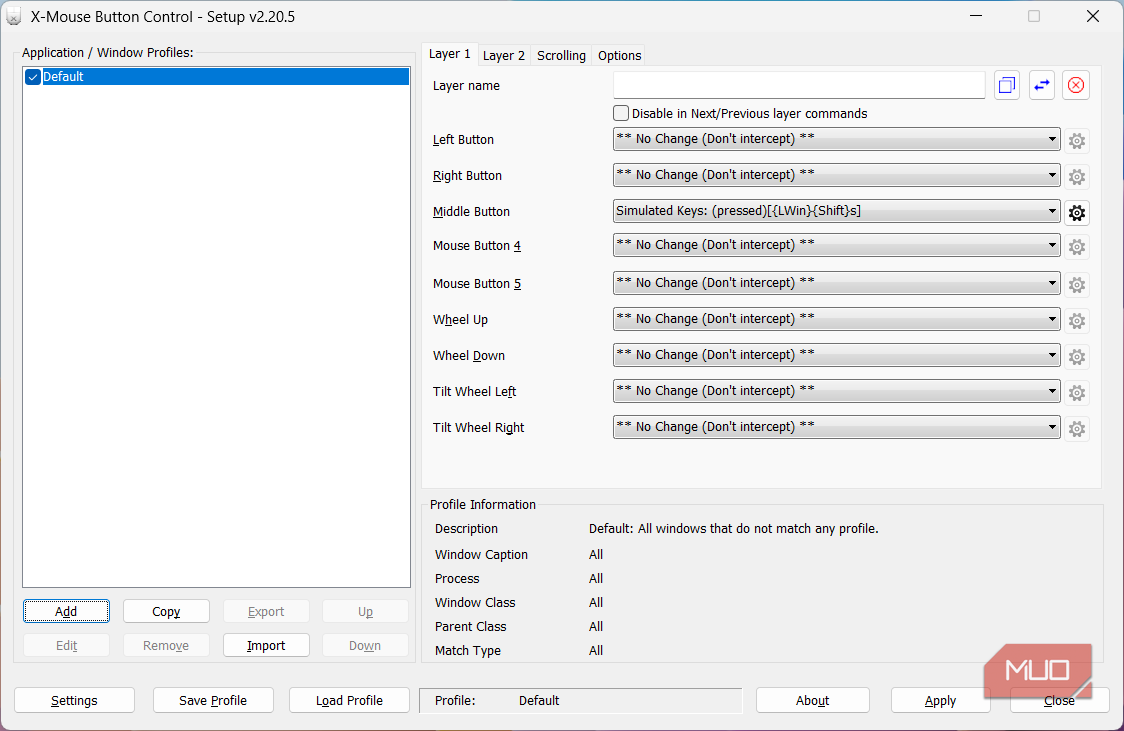Click Load Profile
The height and width of the screenshot is (731, 1124).
[349, 700]
